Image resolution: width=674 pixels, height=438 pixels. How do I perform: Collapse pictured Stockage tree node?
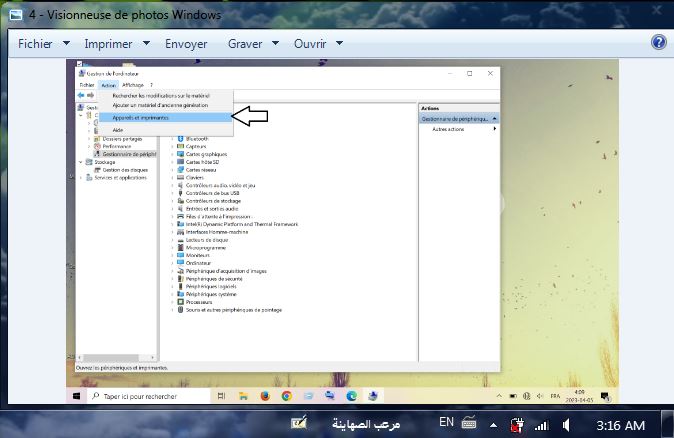click(80, 162)
